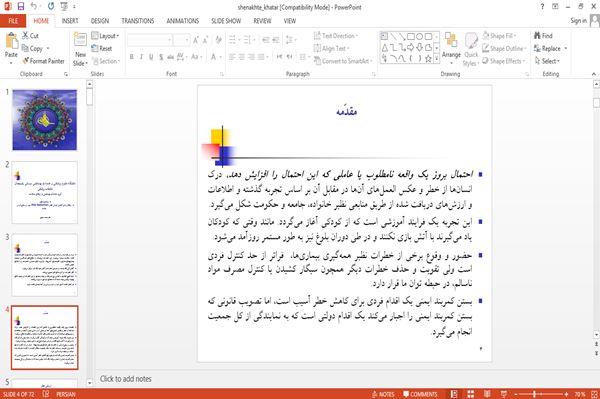Open the FILE tab
This screenshot has height=399, width=600.
click(13, 21)
